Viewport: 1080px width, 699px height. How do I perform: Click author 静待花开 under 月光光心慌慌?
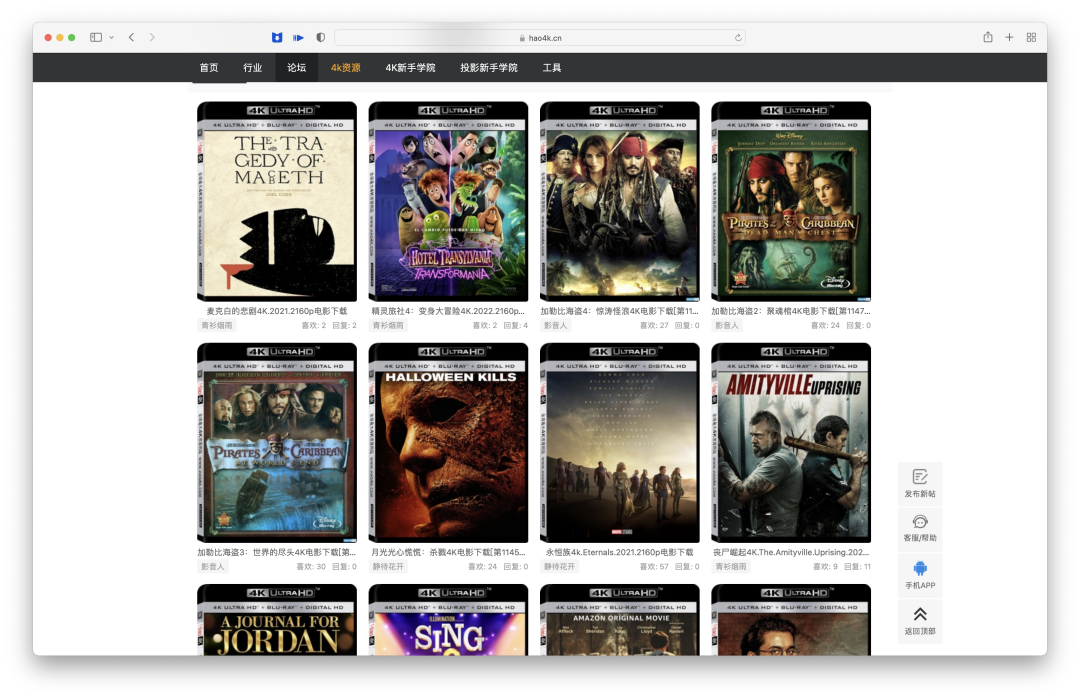pos(388,567)
